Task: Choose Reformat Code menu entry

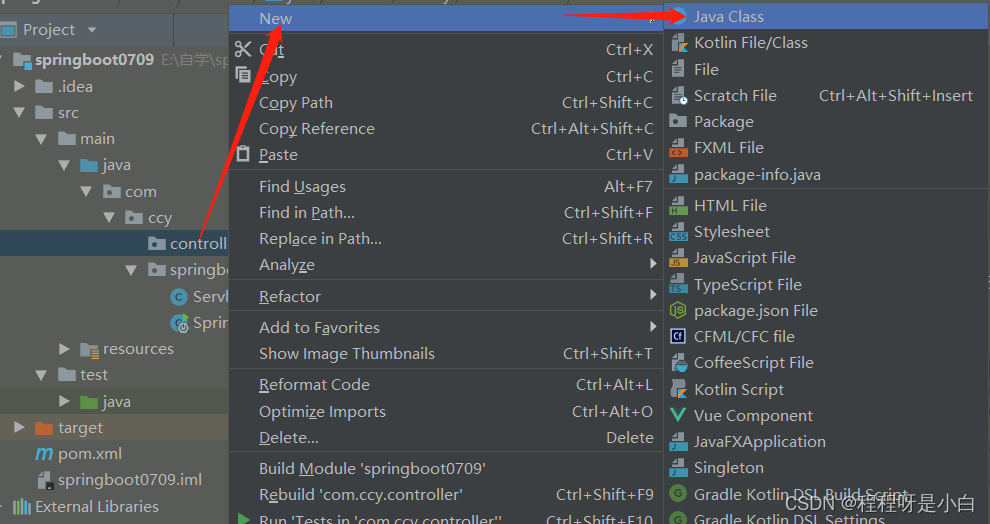Action: [x=314, y=385]
